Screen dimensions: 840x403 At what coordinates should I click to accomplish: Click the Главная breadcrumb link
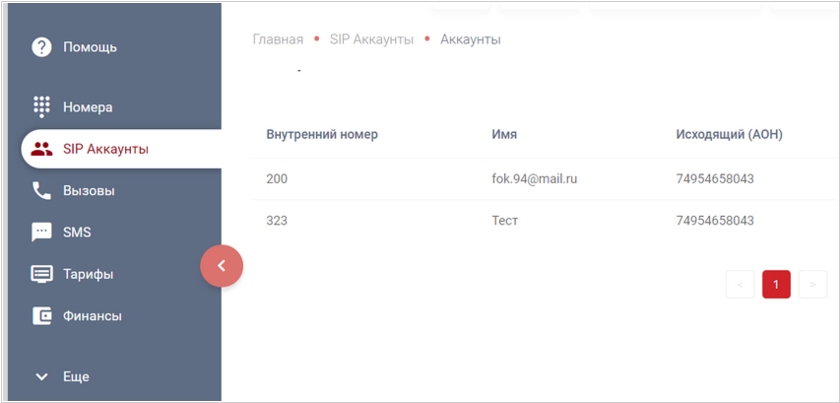point(278,39)
